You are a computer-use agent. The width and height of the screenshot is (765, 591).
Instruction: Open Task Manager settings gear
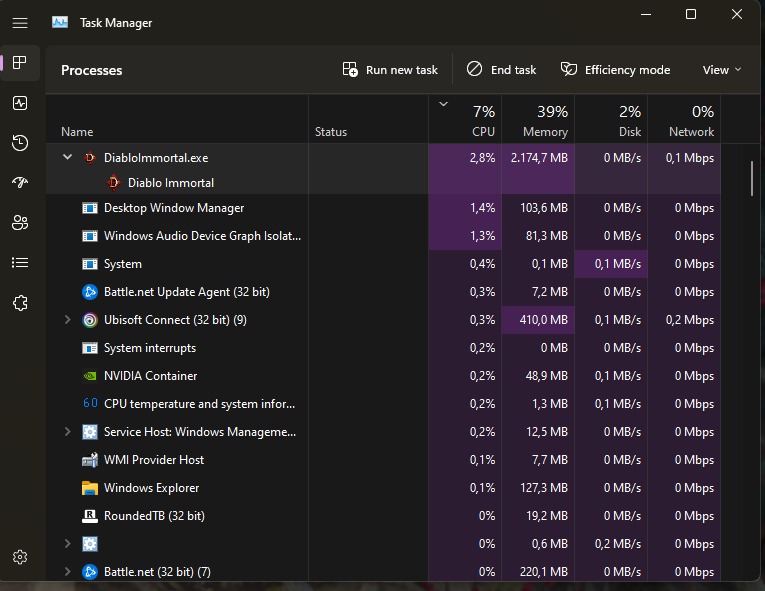[x=20, y=557]
